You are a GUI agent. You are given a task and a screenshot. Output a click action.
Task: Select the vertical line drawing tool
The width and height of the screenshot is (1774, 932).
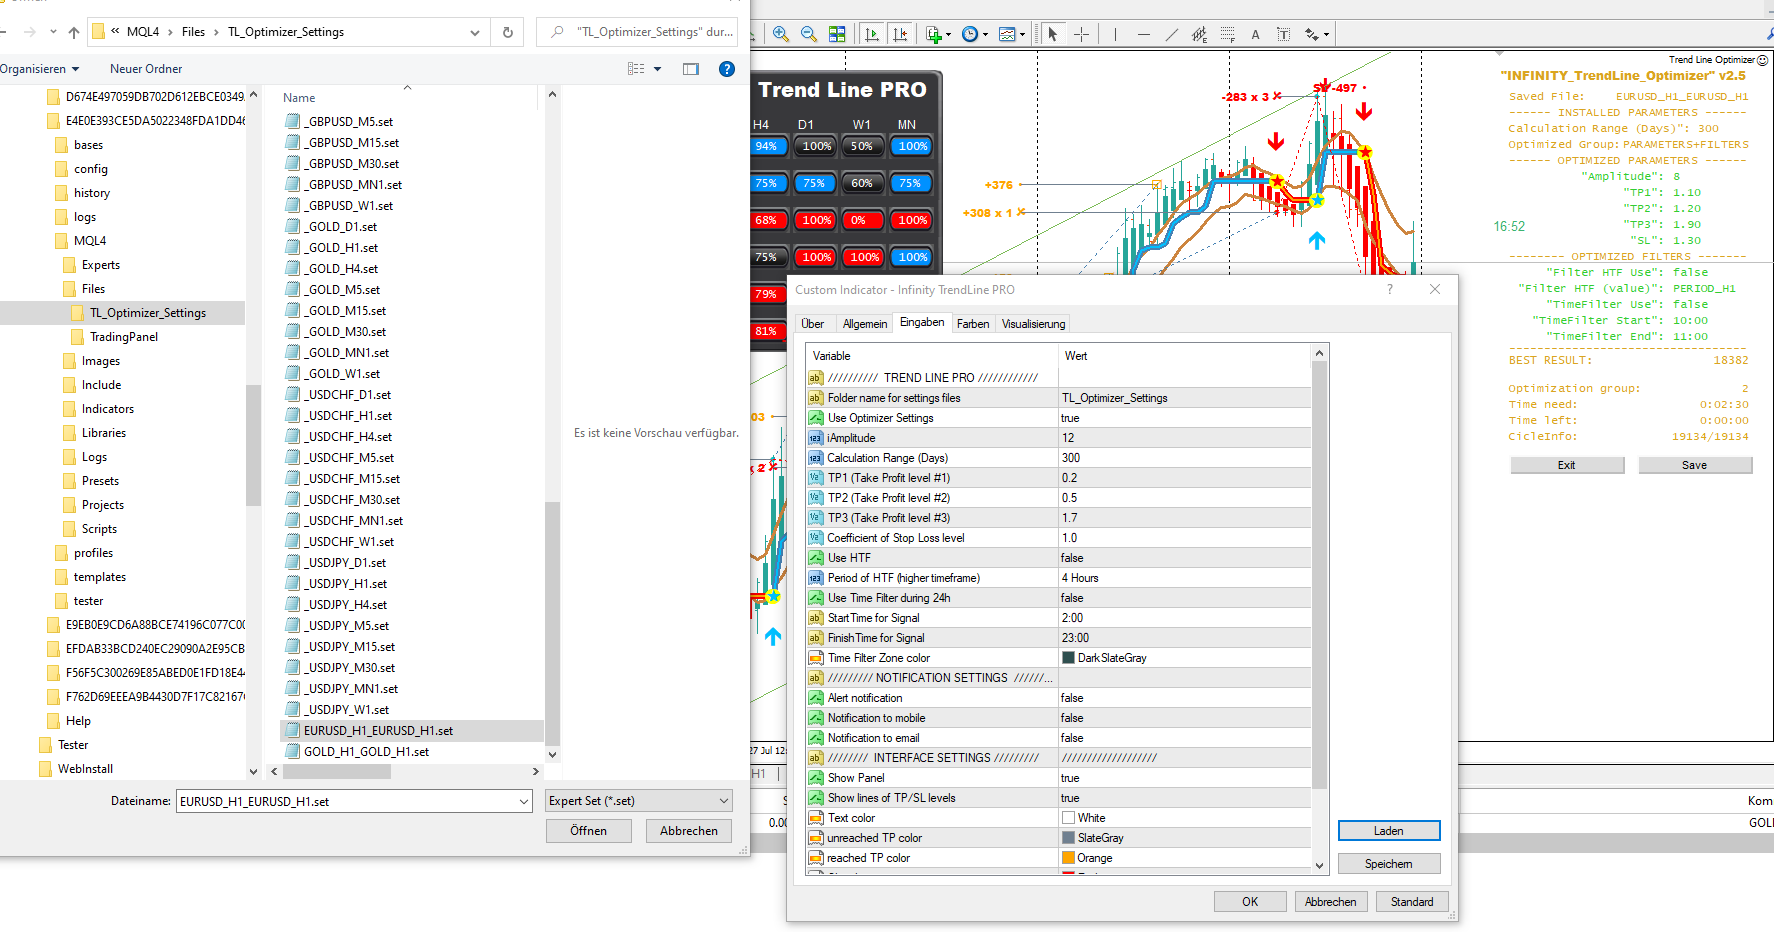[1115, 34]
